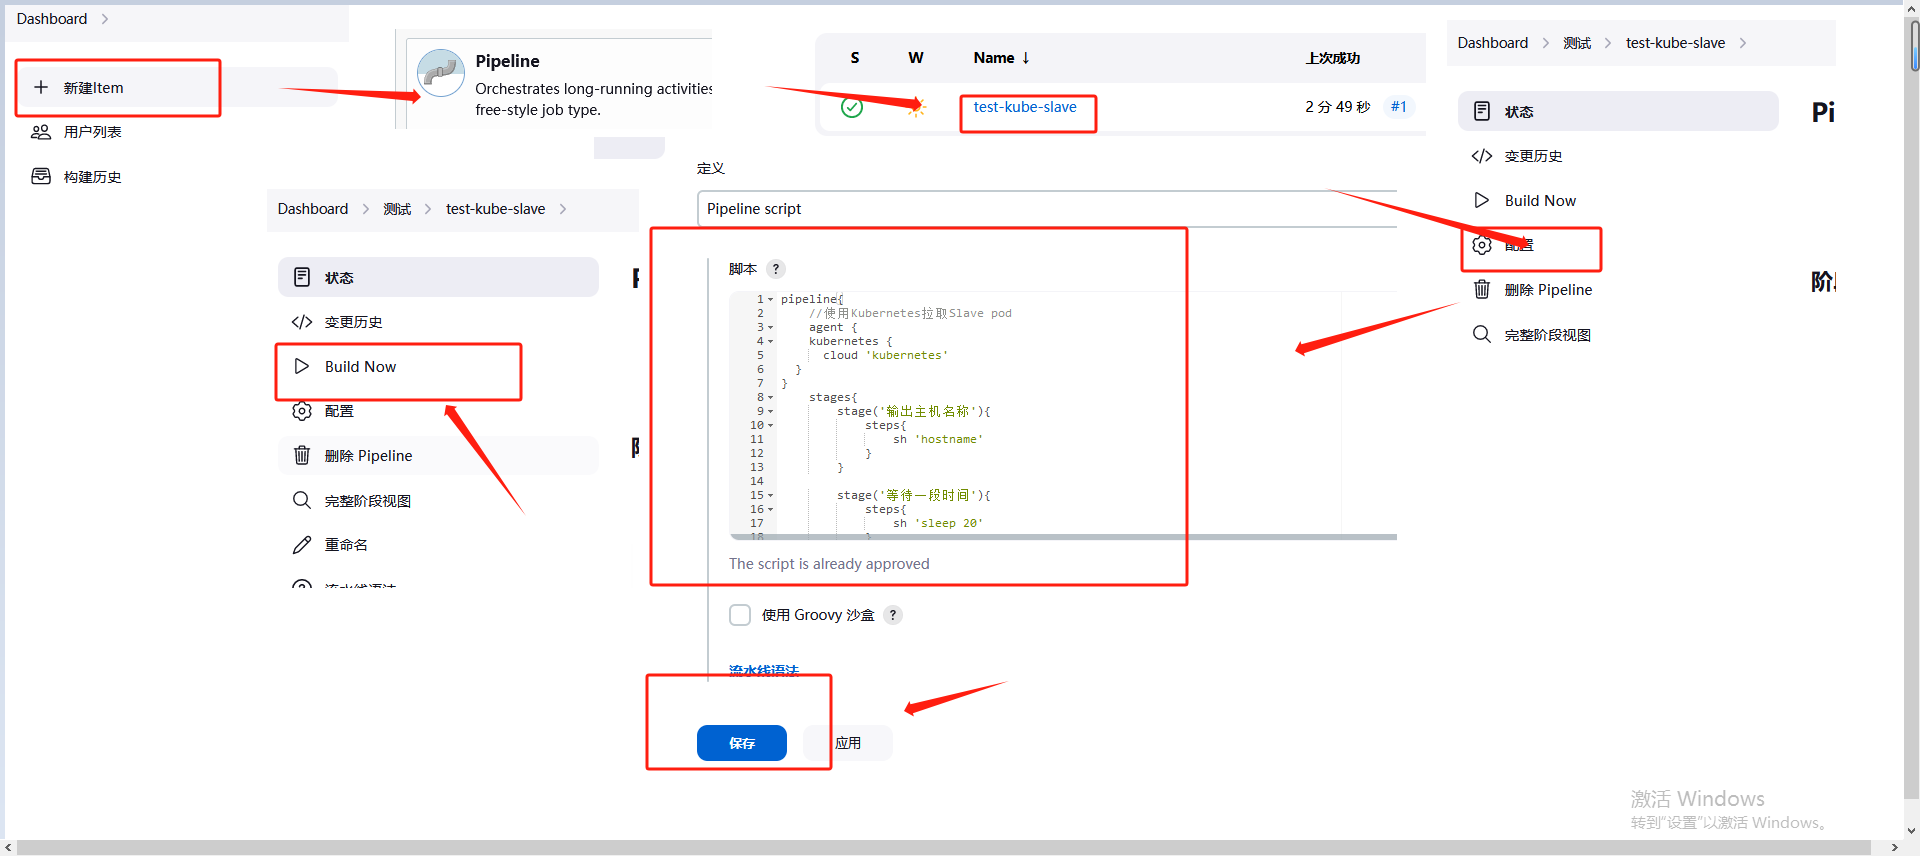Image resolution: width=1920 pixels, height=856 pixels.
Task: Click the page horizontal scrollbar
Action: [943, 848]
